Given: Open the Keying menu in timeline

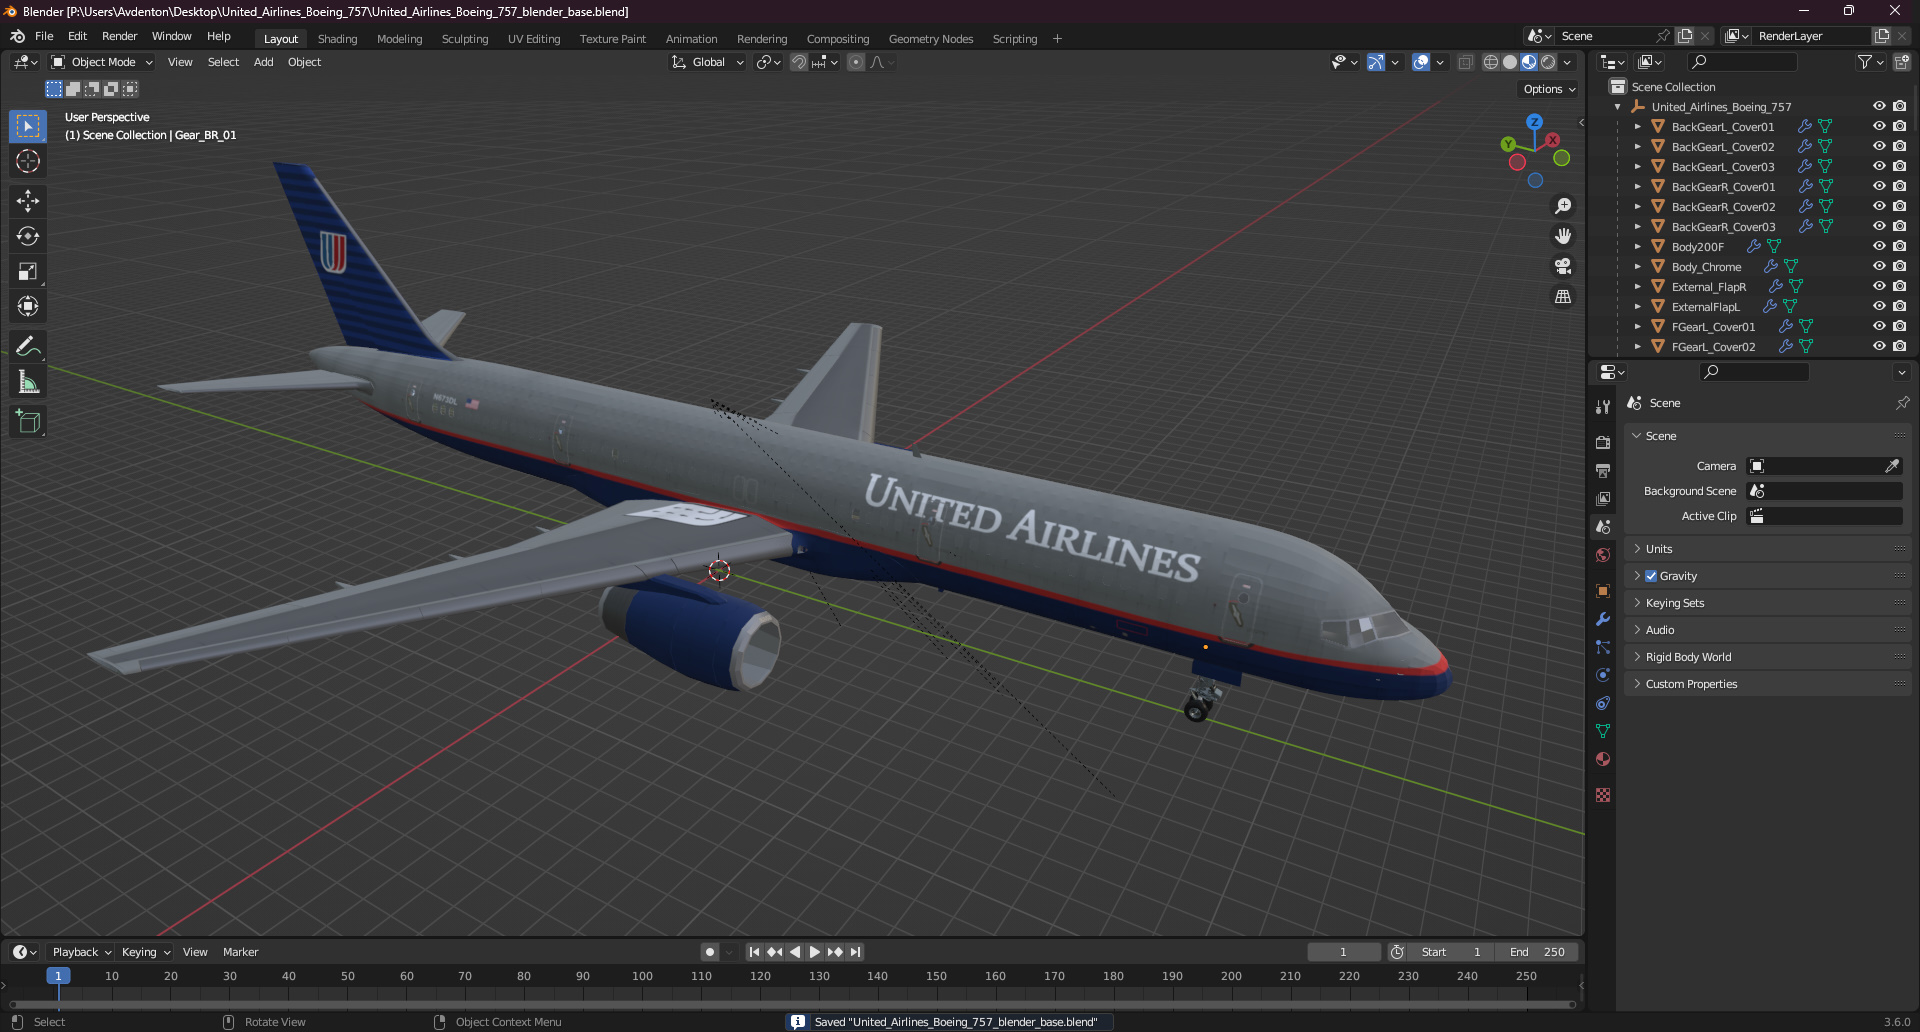Looking at the screenshot, I should click(x=145, y=952).
